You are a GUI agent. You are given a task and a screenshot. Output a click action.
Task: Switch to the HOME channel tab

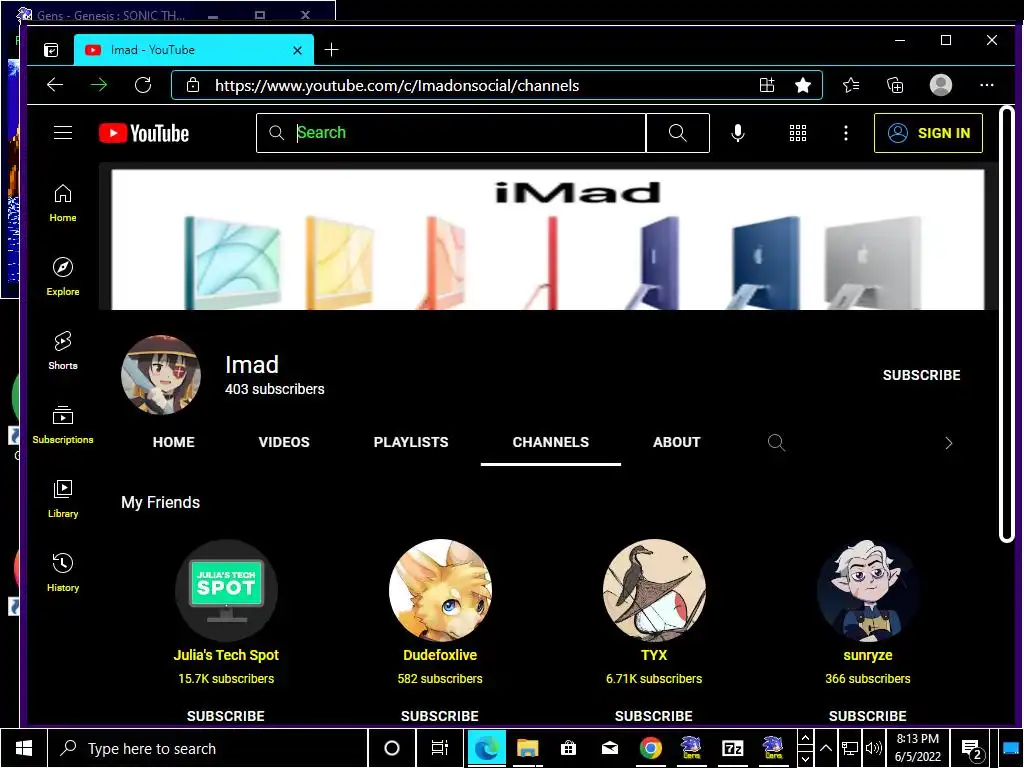point(174,442)
